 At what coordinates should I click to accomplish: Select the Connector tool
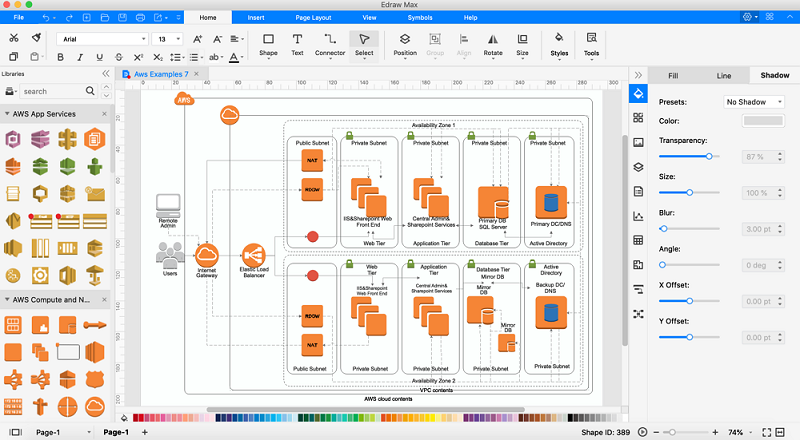click(330, 44)
